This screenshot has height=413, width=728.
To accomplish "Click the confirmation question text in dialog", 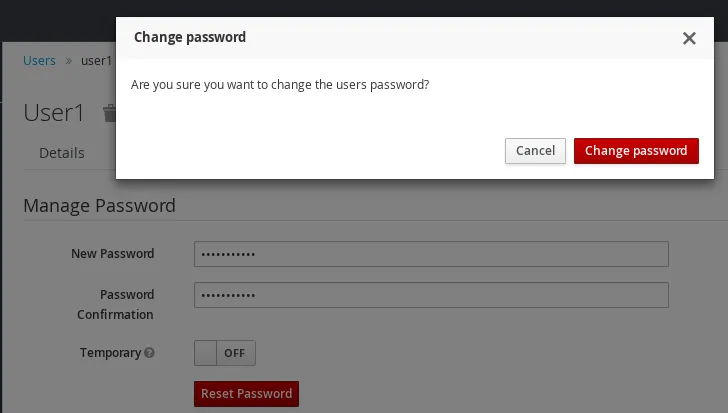I will click(280, 85).
